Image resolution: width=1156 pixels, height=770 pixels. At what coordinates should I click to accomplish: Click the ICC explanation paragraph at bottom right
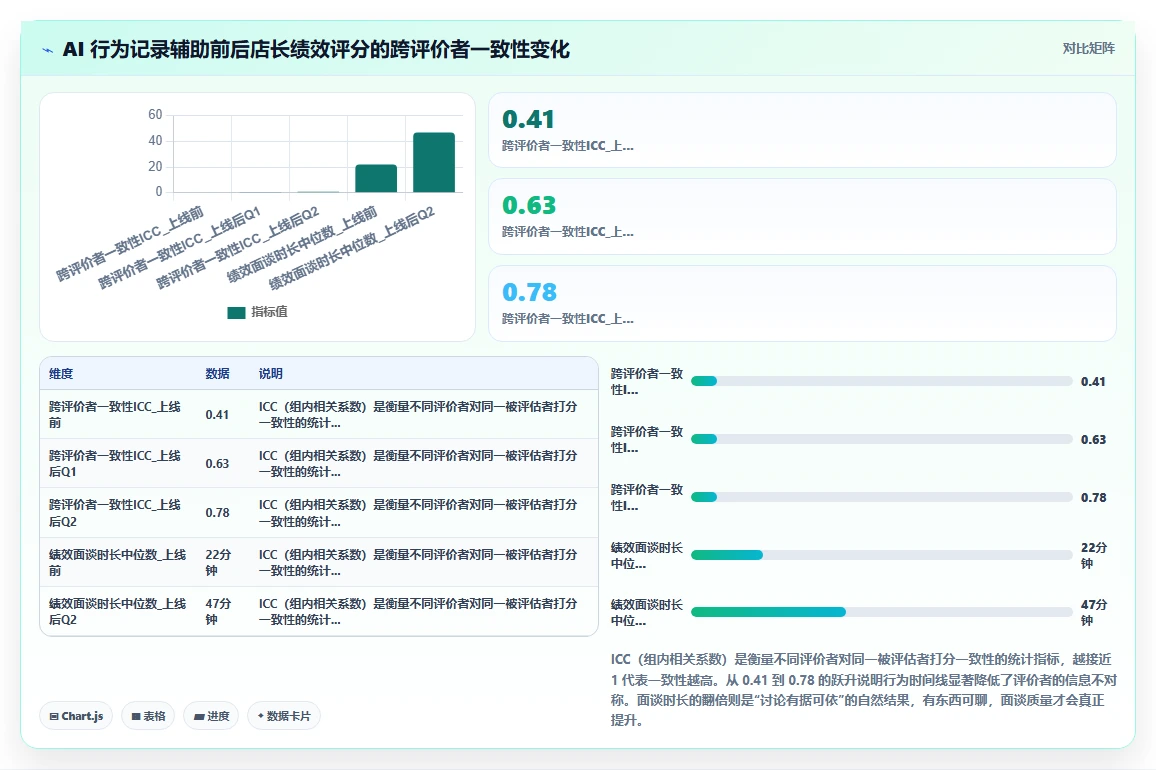(863, 690)
